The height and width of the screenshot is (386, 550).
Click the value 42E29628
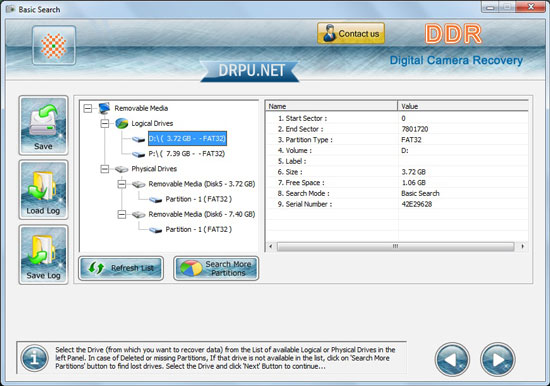point(417,204)
